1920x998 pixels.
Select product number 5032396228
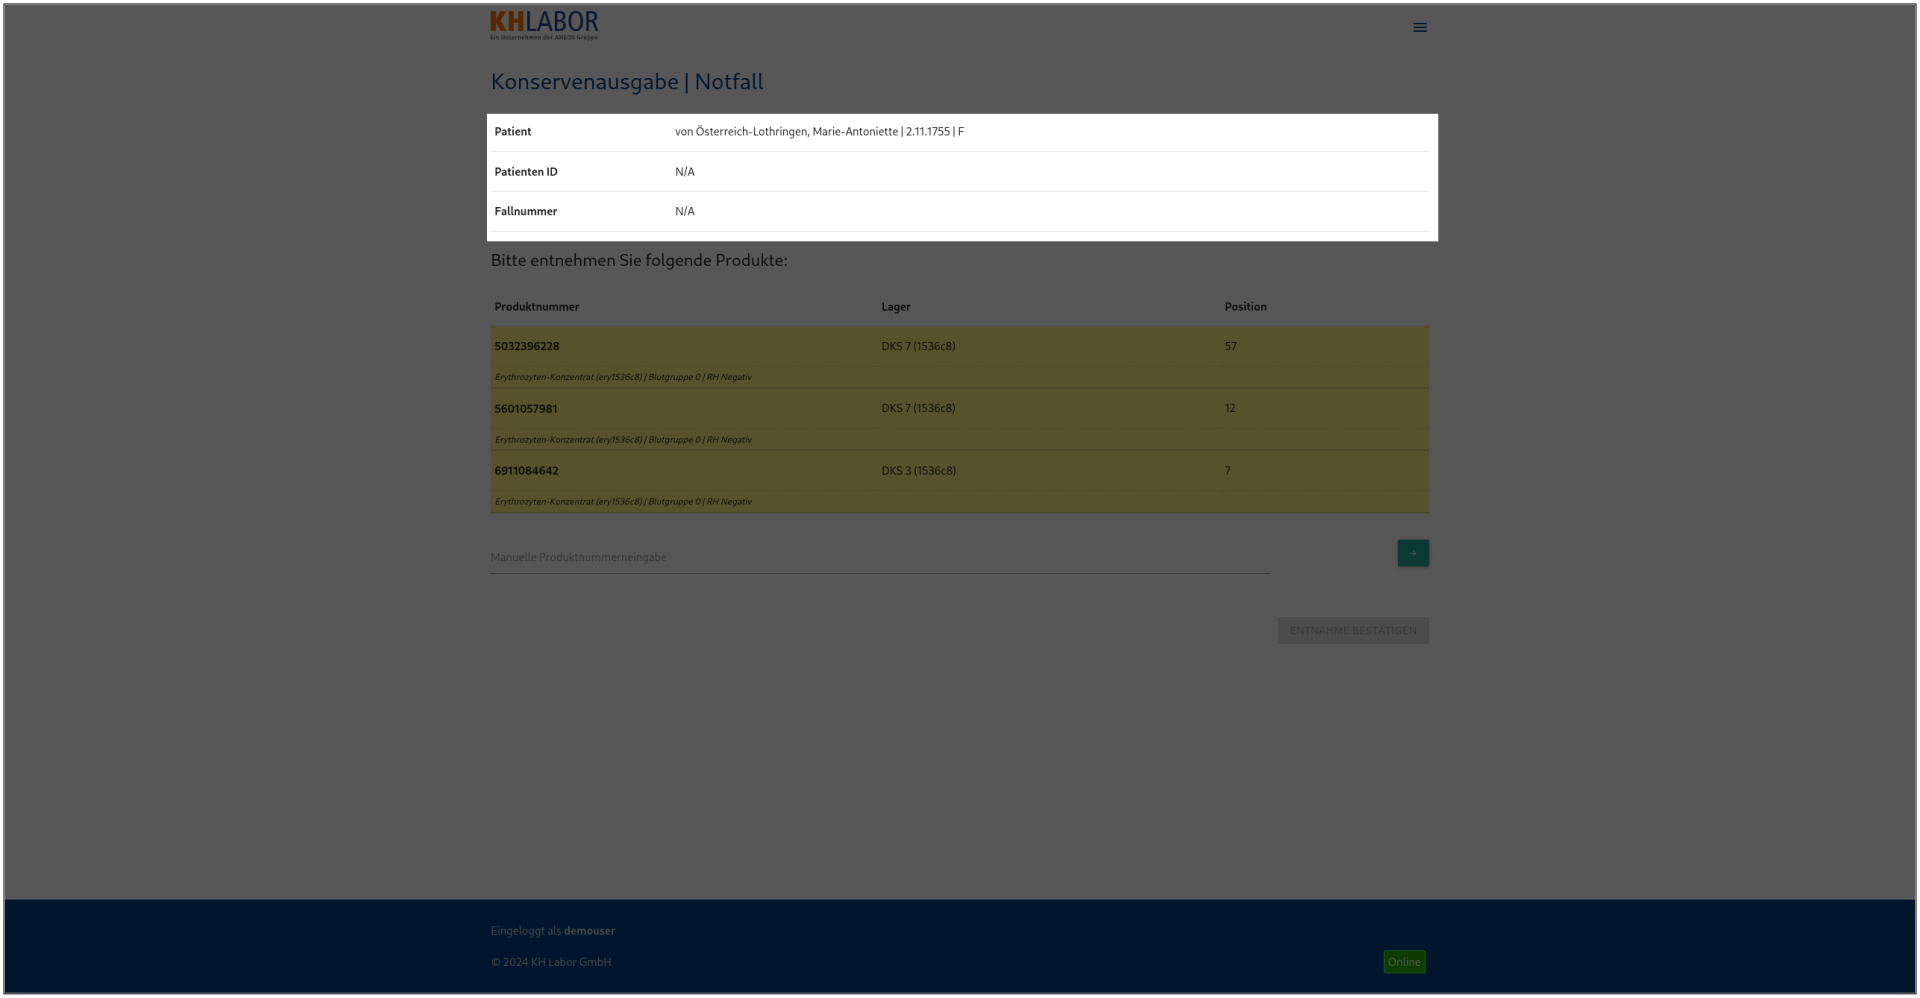click(x=527, y=347)
